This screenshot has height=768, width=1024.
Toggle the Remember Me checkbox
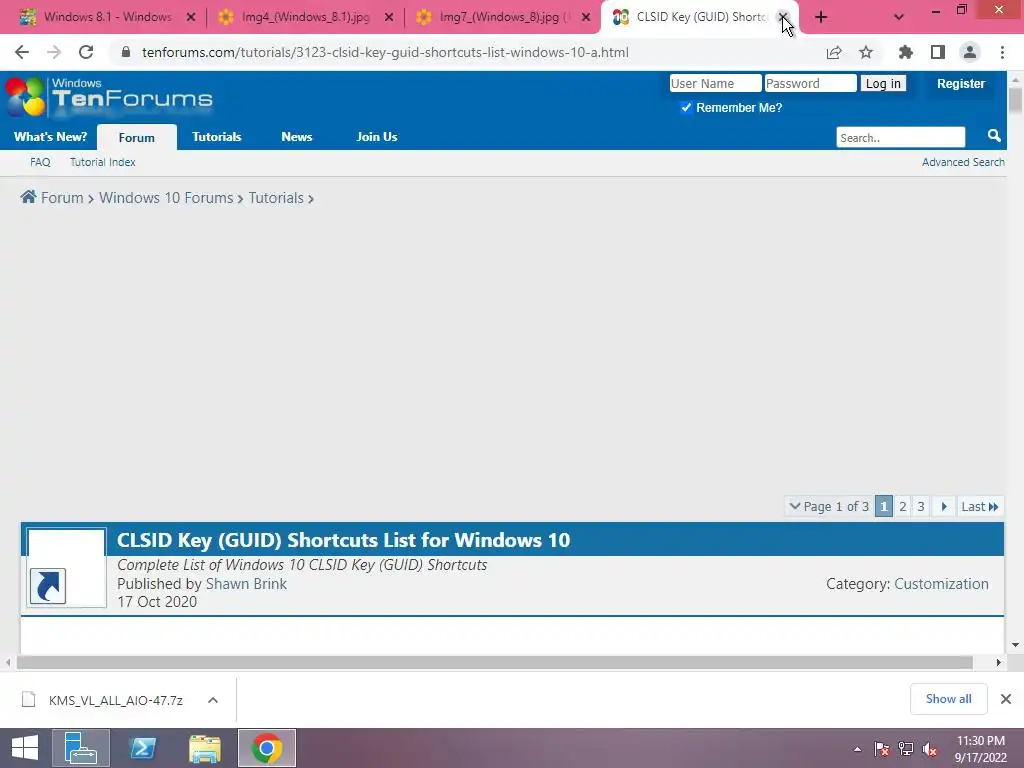686,107
